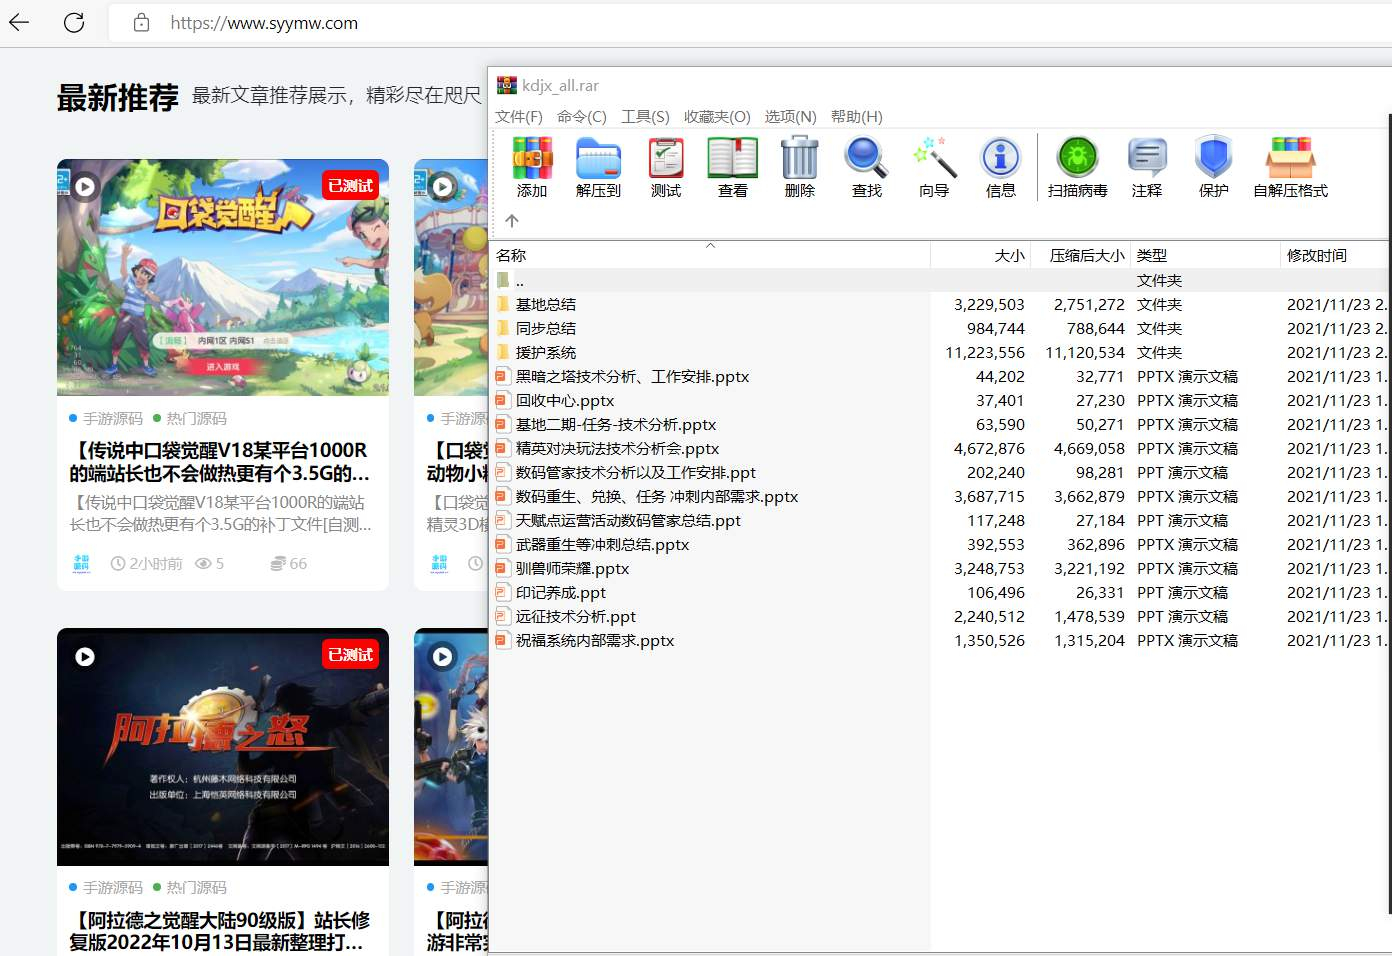Go up one folder level arrow
The width and height of the screenshot is (1392, 956).
coord(512,221)
